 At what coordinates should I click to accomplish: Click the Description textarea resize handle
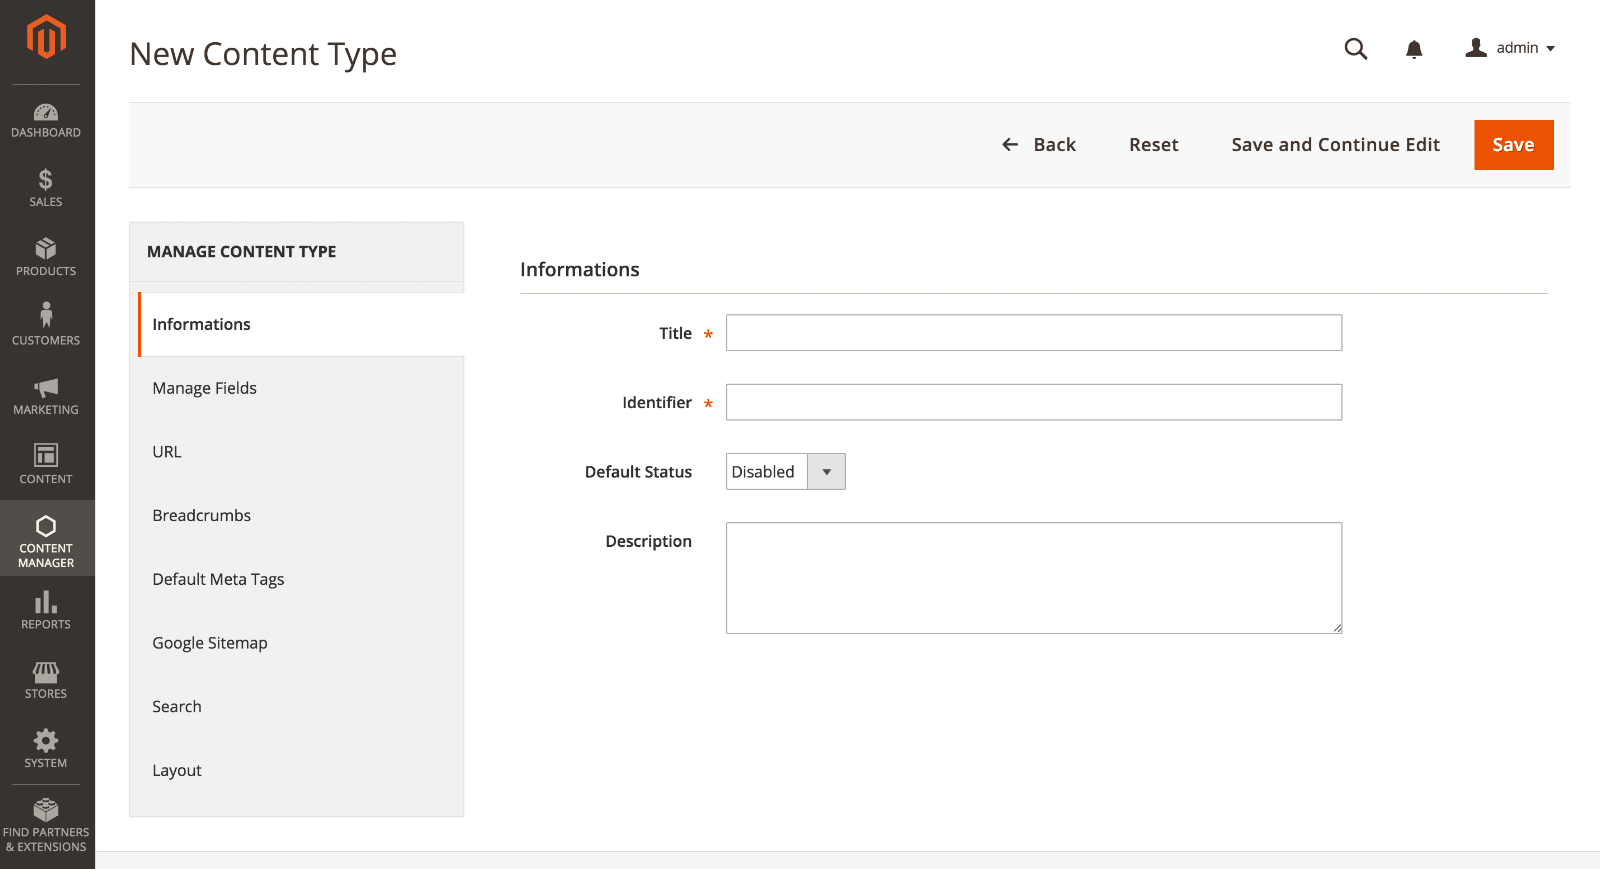(x=1337, y=628)
